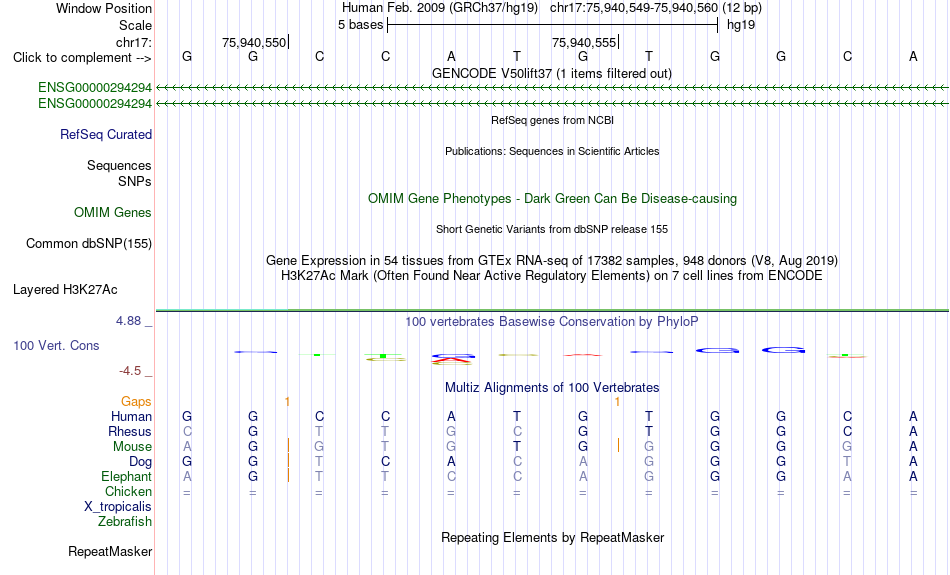The height and width of the screenshot is (575, 950).
Task: Open the 'RepeatMasker' track label
Action: [110, 551]
